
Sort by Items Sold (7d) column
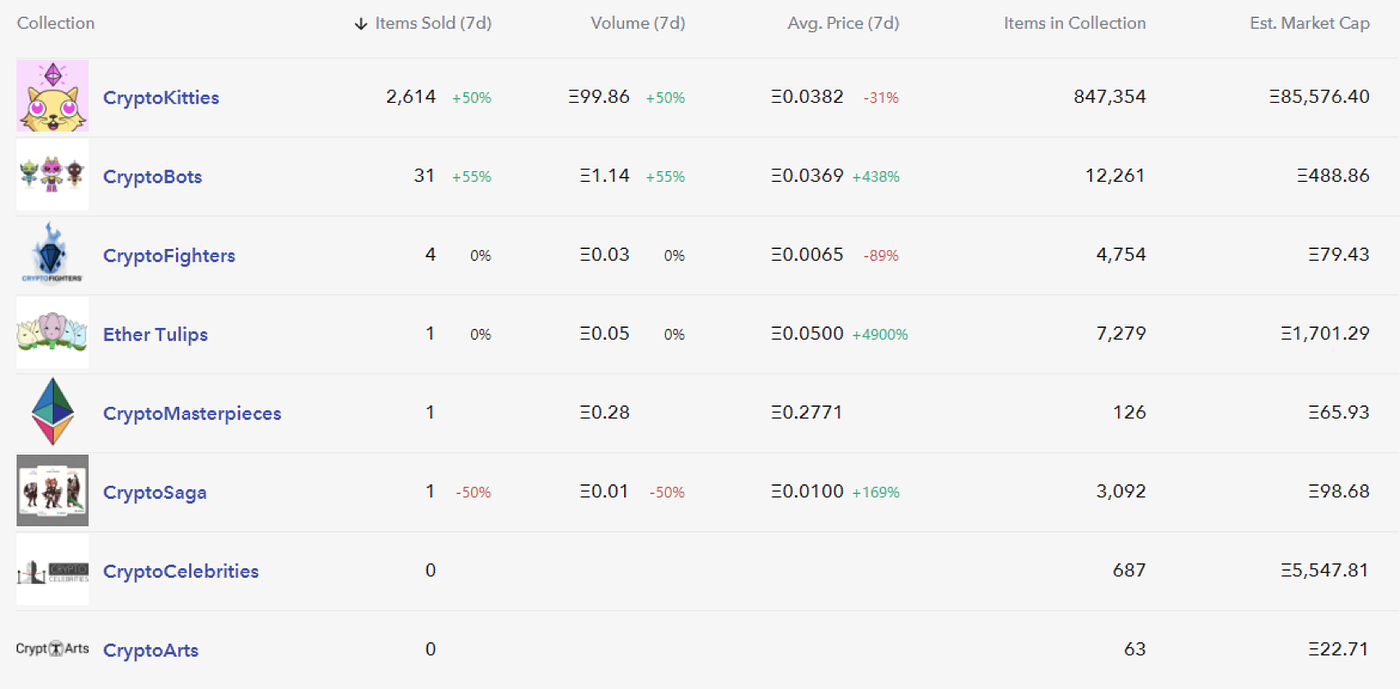coord(433,23)
